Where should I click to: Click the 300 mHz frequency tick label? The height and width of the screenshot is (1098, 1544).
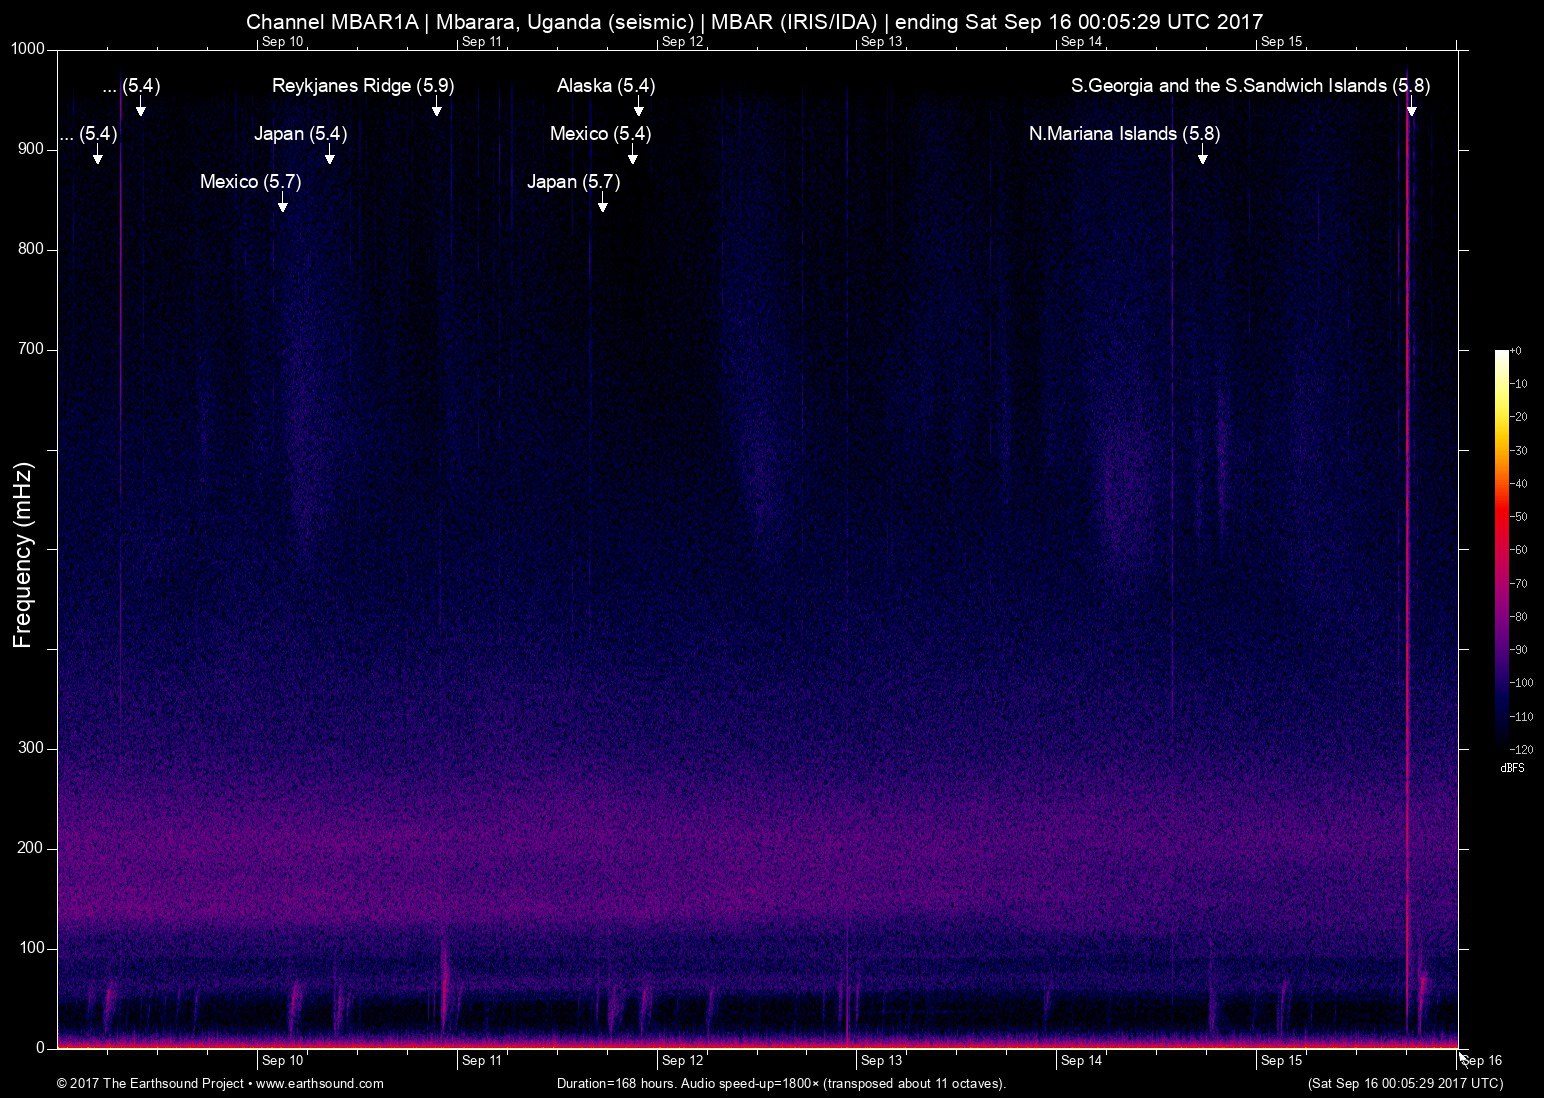[30, 746]
